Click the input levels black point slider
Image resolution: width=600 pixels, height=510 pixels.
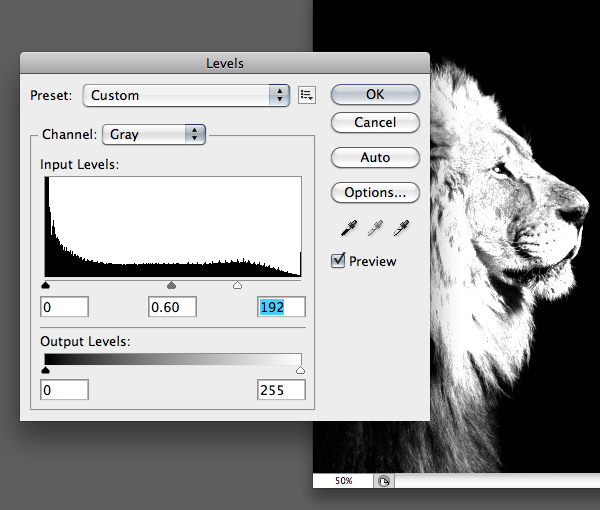pos(46,285)
